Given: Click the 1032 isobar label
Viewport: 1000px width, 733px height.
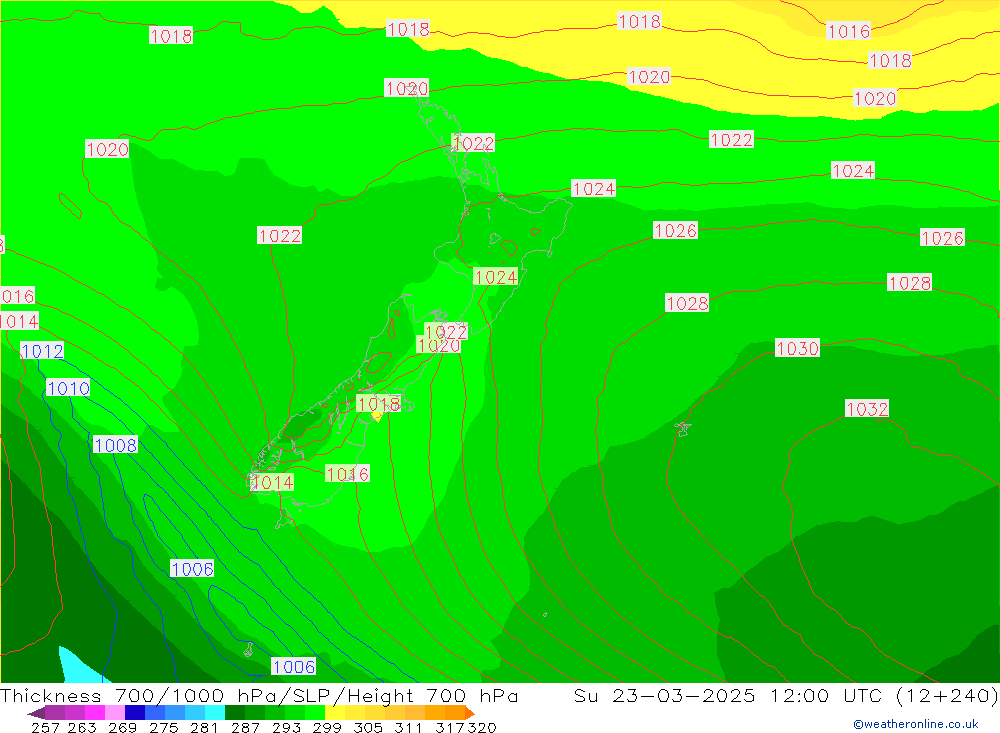Looking at the screenshot, I should pyautogui.click(x=867, y=408).
